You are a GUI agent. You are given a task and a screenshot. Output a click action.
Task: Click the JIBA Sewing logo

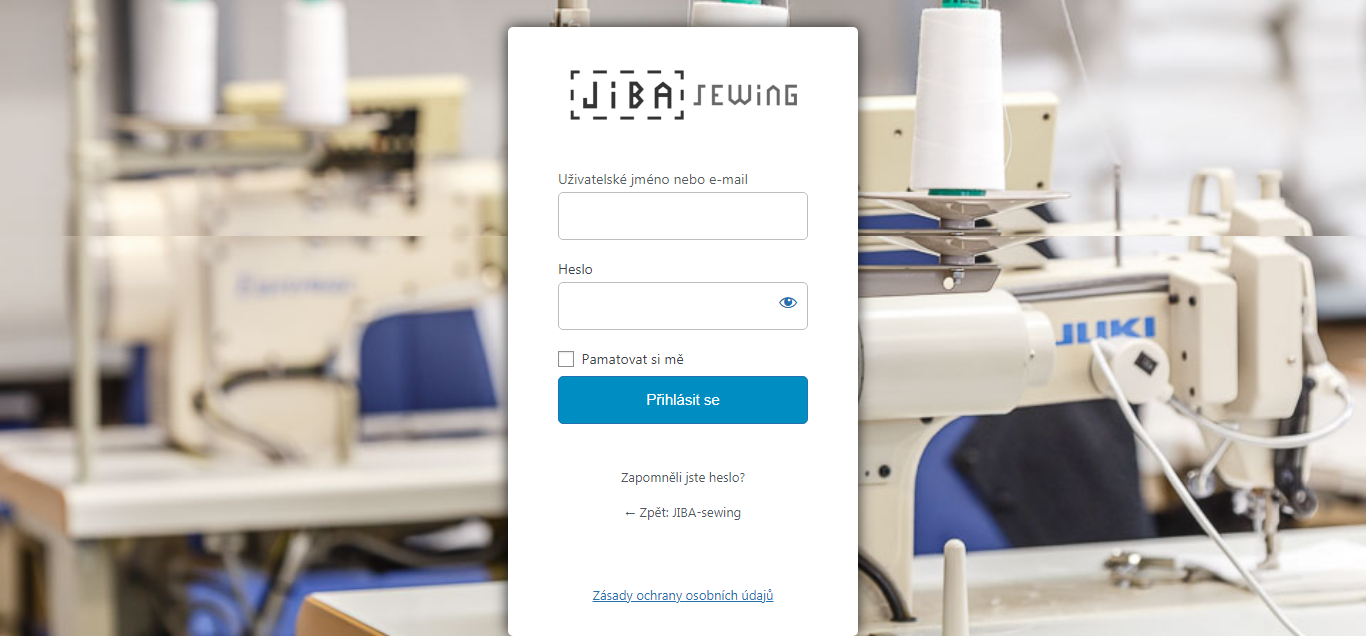pyautogui.click(x=683, y=95)
